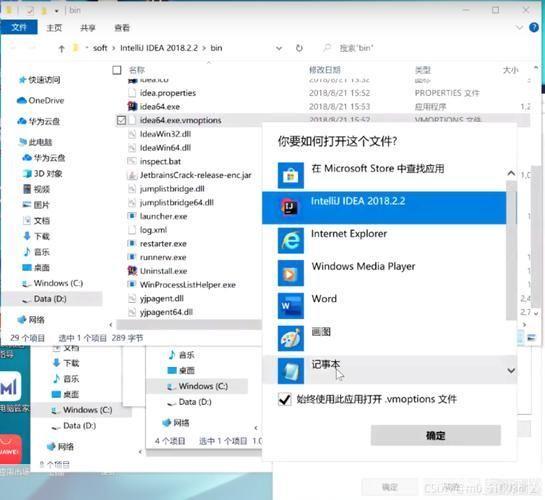
Task: Click app list scroll-down arrow
Action: [511, 370]
